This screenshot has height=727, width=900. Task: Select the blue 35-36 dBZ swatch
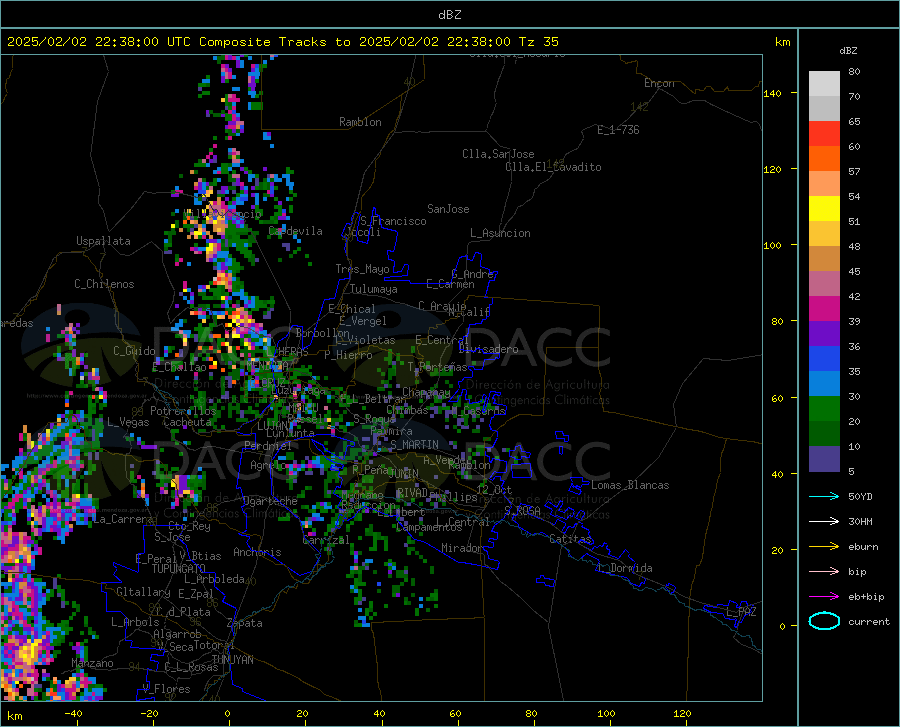point(824,359)
